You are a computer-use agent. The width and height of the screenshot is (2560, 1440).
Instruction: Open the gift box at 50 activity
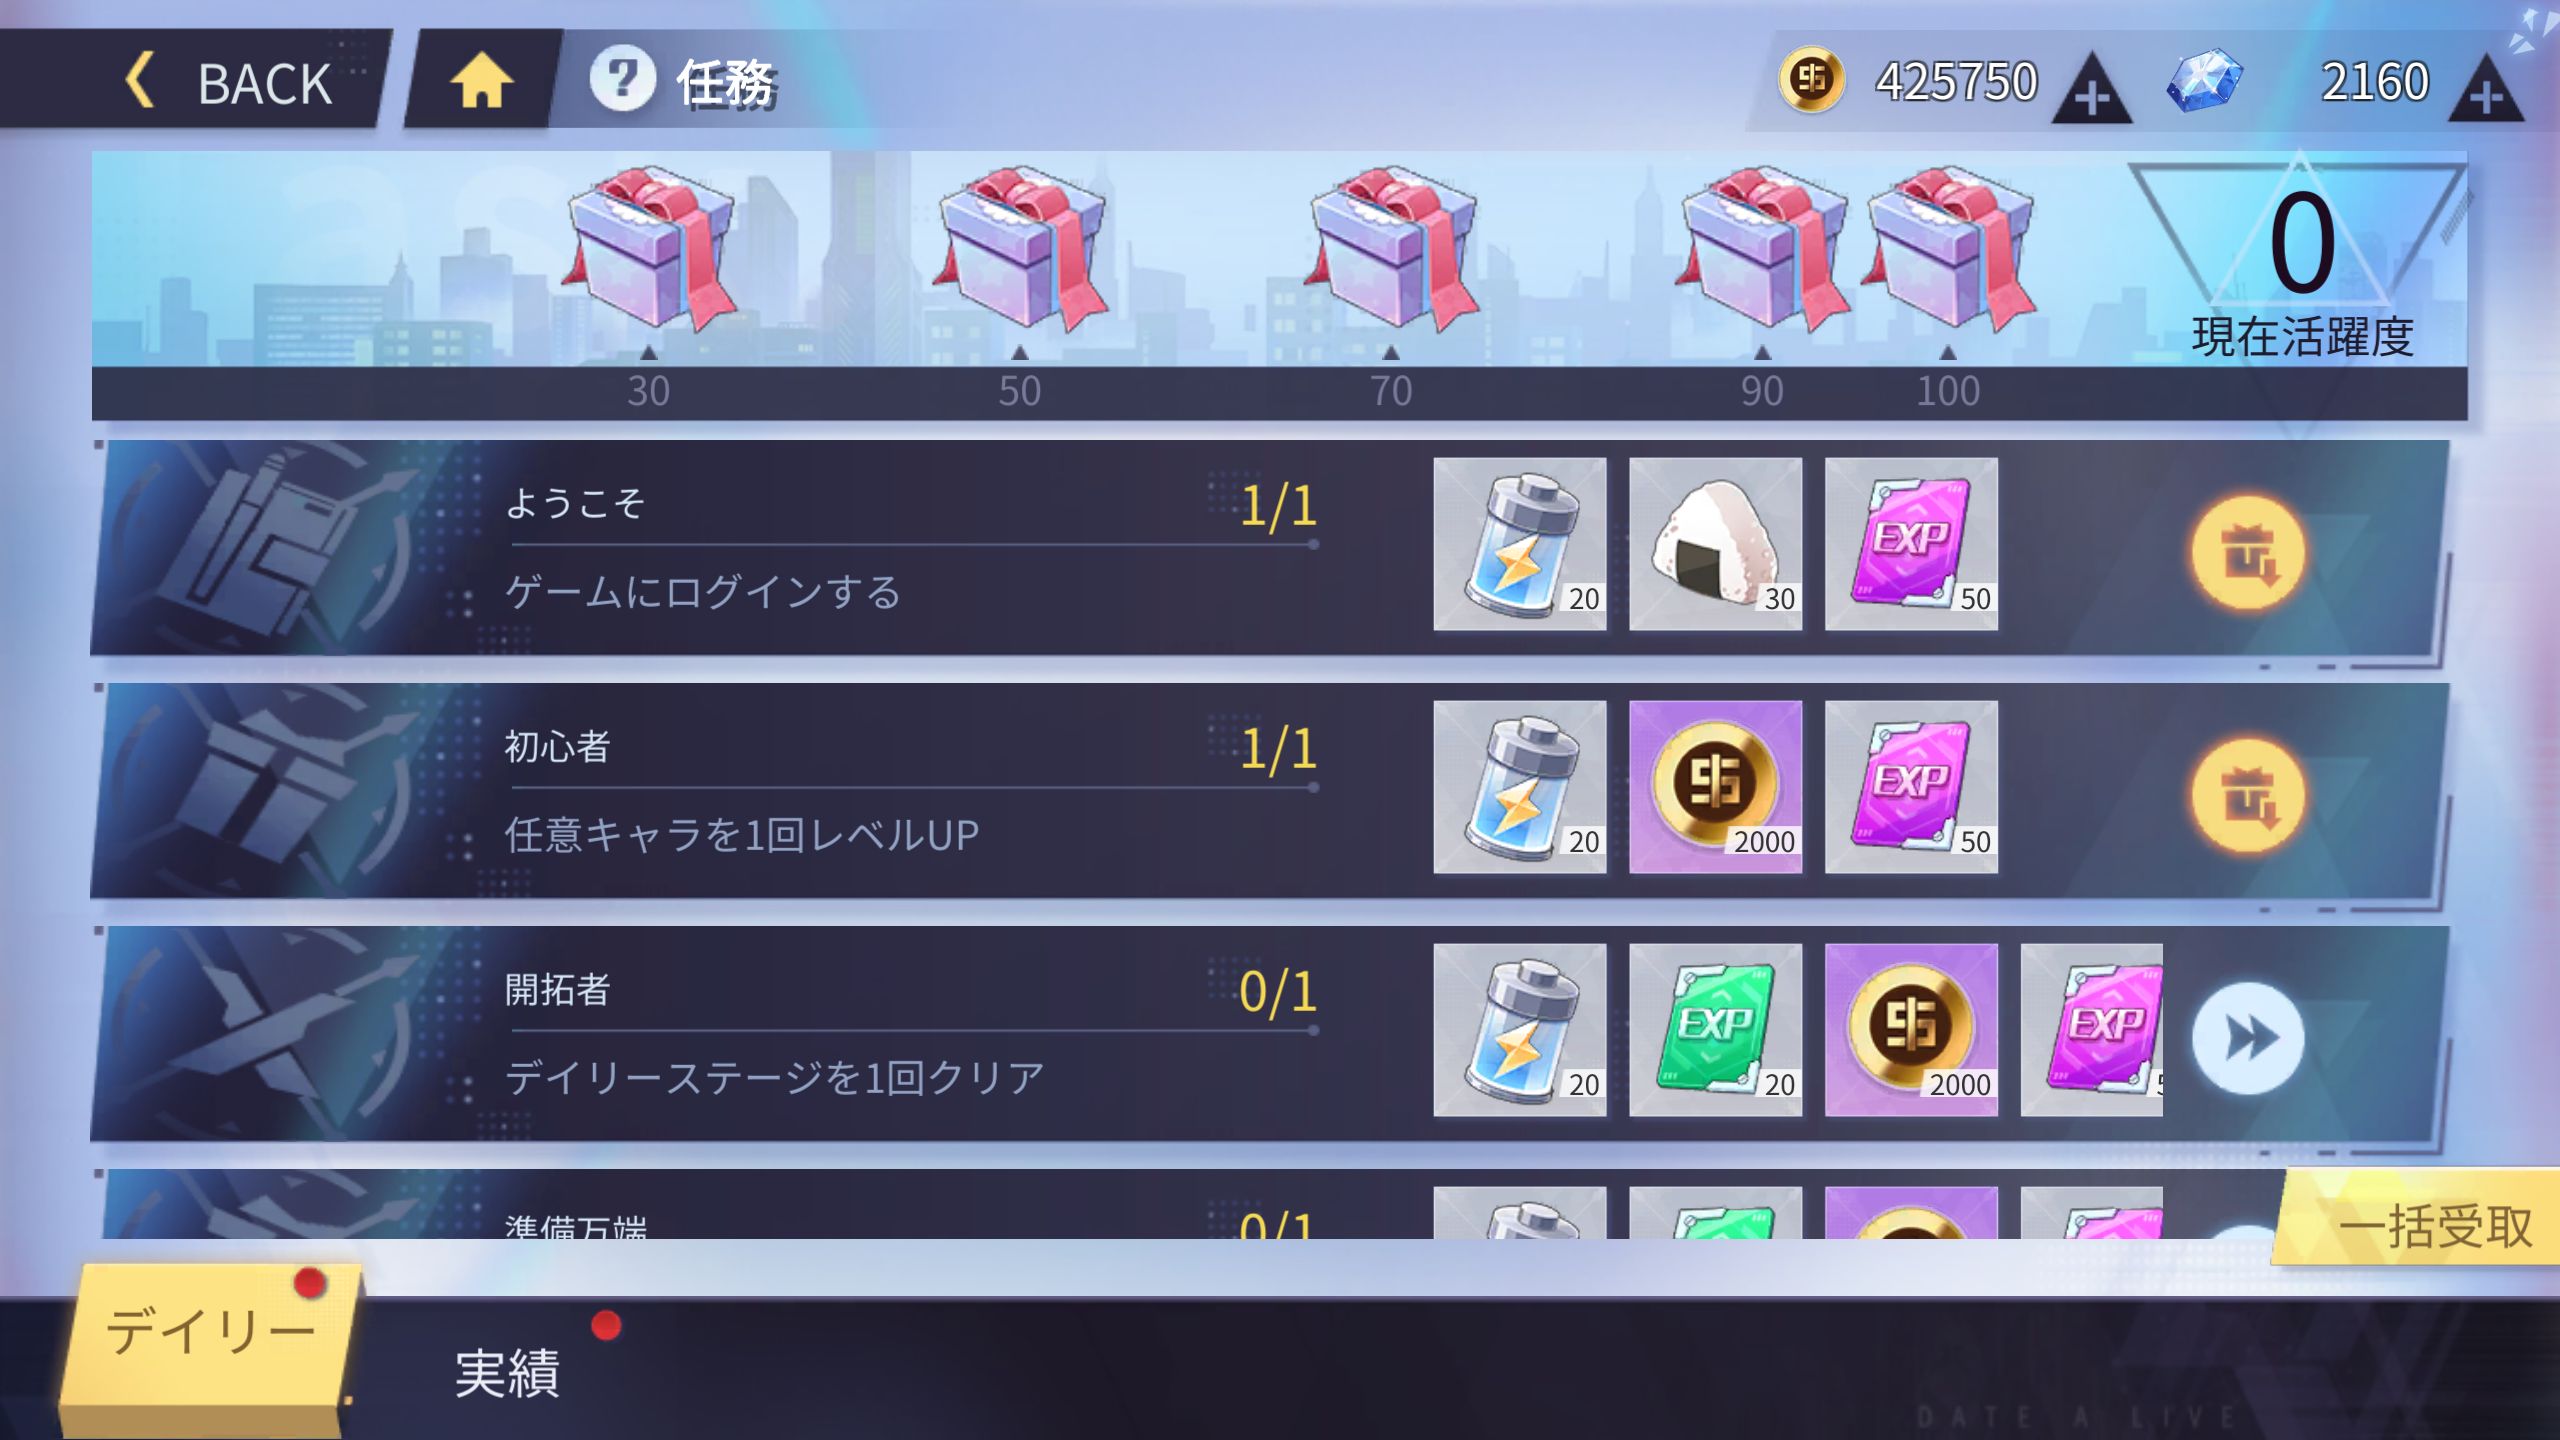[1021, 248]
